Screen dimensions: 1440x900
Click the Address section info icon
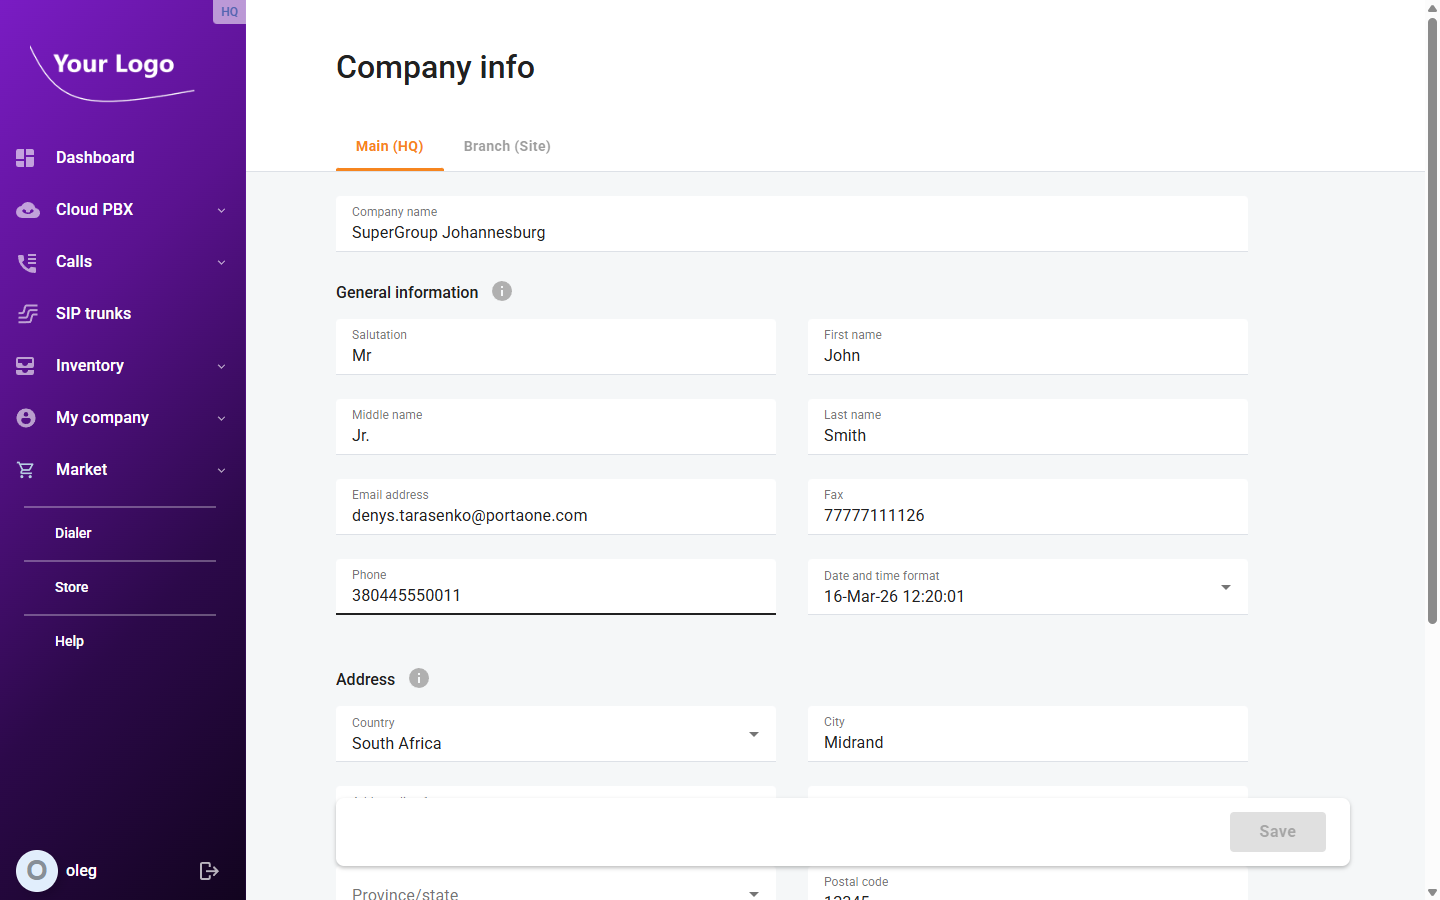(x=418, y=678)
